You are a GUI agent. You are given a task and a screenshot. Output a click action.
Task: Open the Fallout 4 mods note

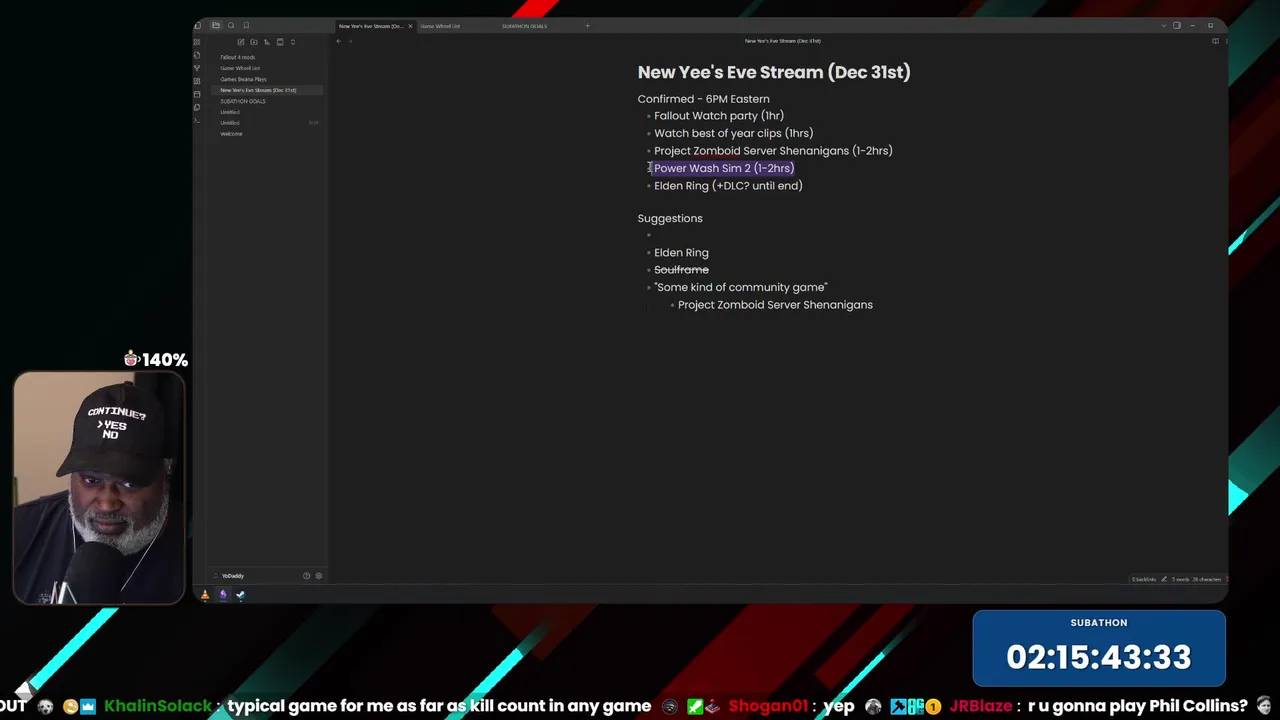[237, 57]
